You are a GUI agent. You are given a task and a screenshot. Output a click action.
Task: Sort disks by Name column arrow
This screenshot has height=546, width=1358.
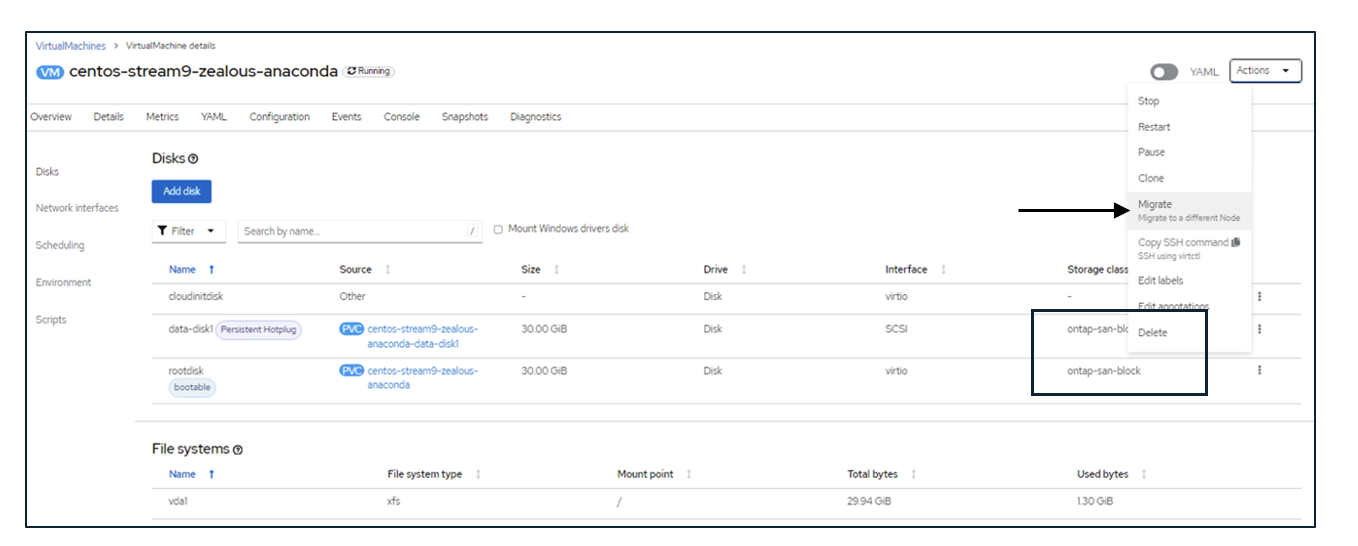211,270
